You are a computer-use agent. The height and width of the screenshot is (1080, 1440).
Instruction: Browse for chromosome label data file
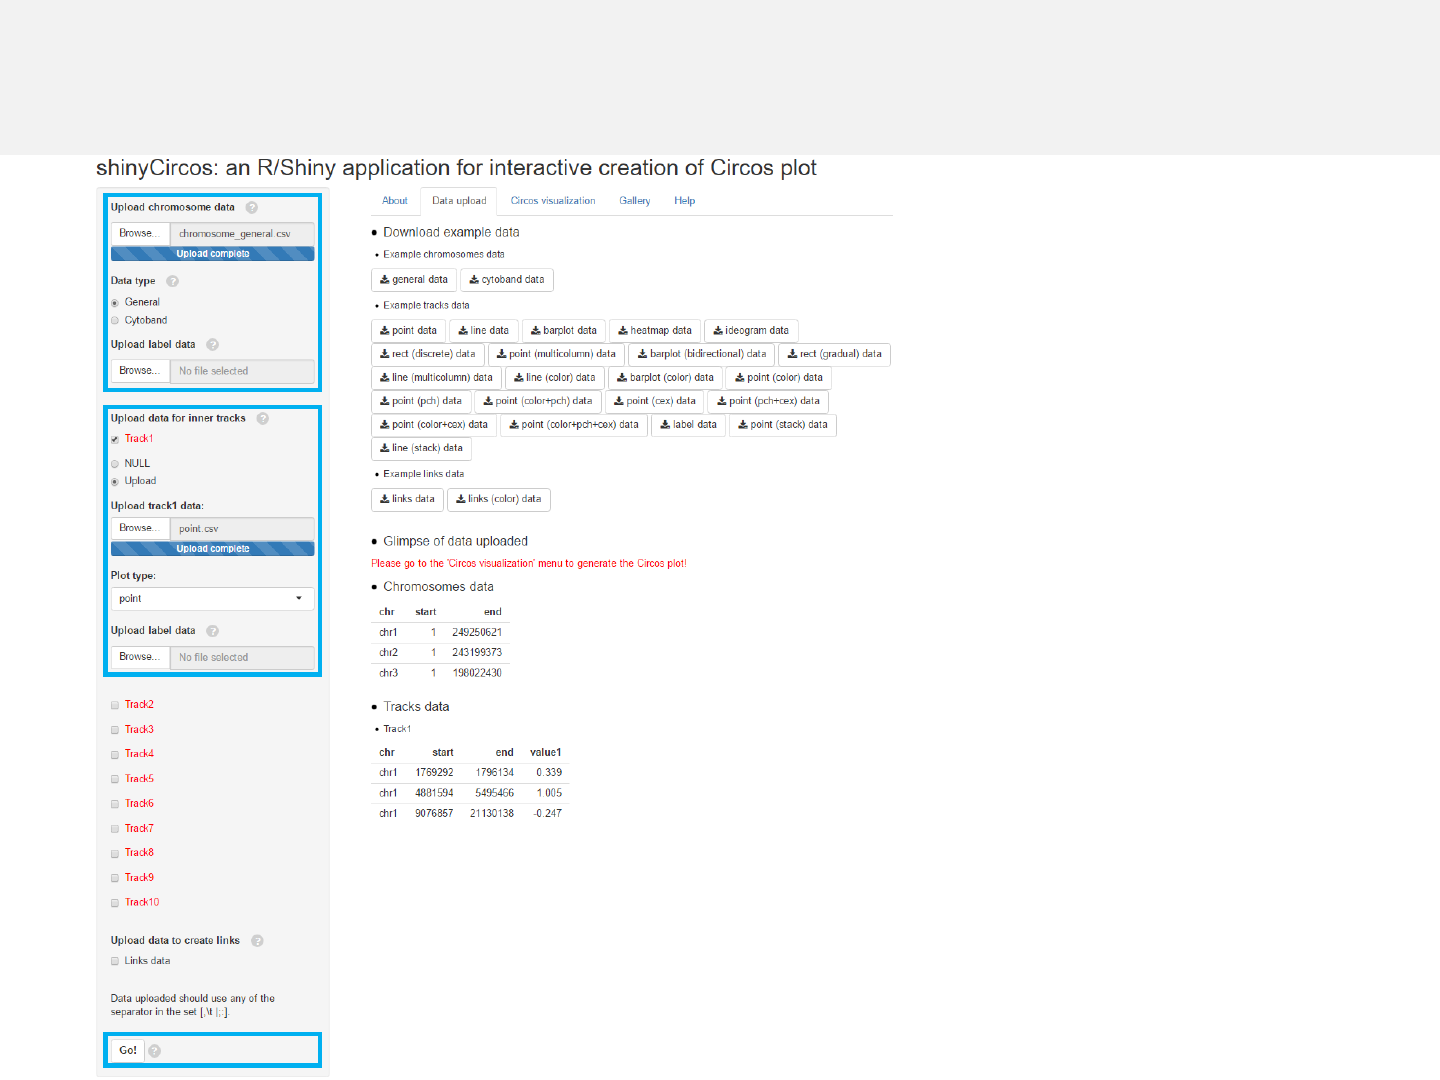pyautogui.click(x=140, y=371)
